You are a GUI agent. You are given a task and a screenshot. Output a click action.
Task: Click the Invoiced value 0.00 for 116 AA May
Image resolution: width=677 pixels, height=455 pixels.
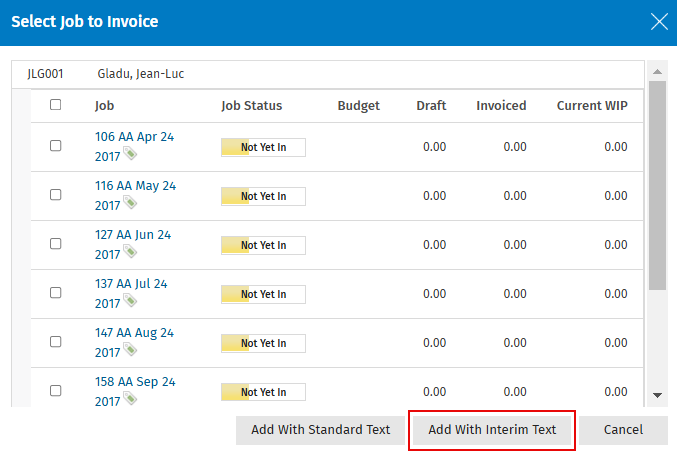pos(515,196)
